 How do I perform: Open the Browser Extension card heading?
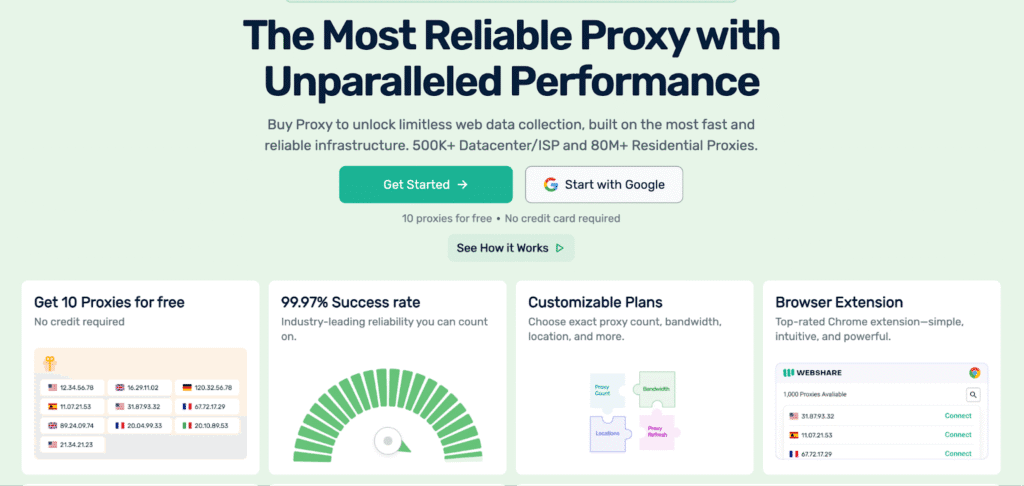coord(839,302)
